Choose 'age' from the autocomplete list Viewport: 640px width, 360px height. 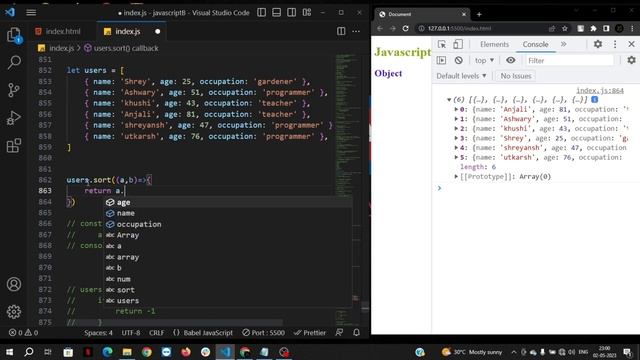point(228,202)
